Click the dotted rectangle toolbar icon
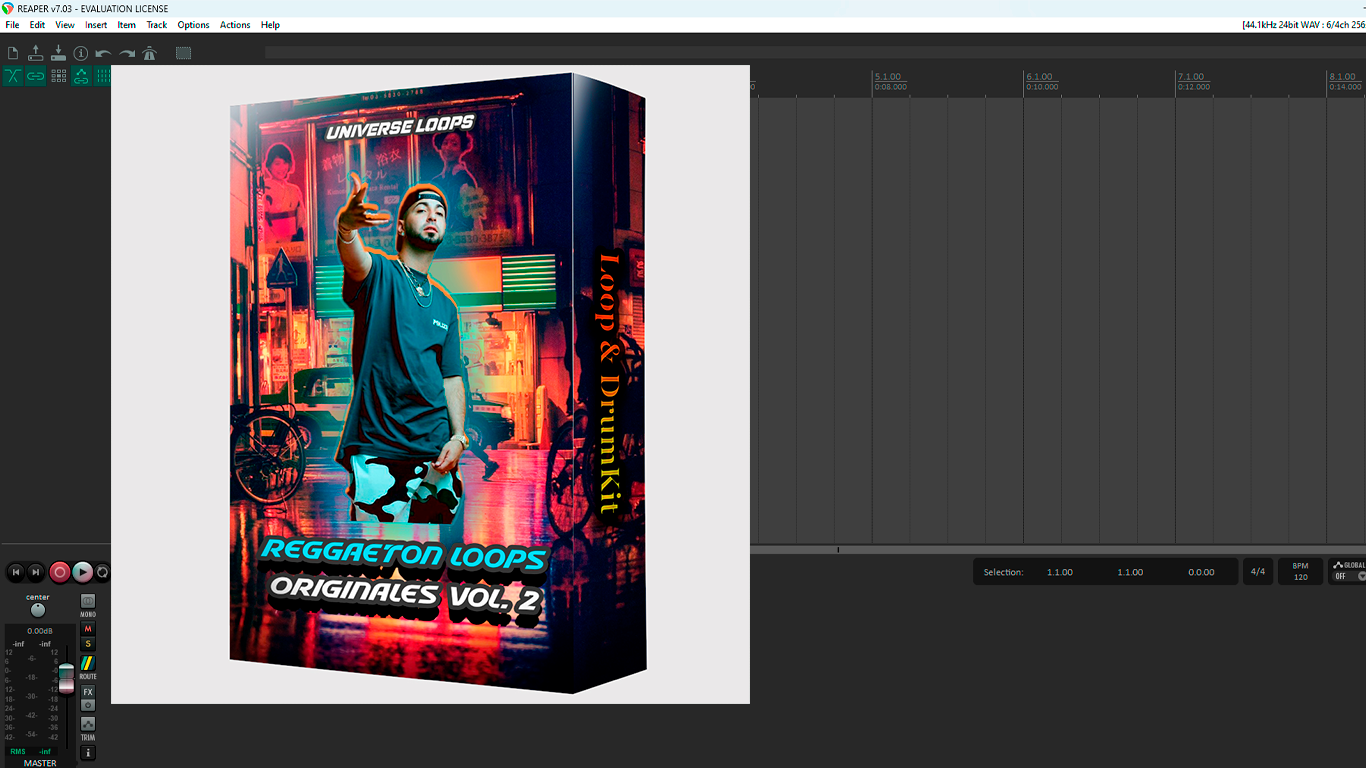The width and height of the screenshot is (1366, 768). click(184, 53)
